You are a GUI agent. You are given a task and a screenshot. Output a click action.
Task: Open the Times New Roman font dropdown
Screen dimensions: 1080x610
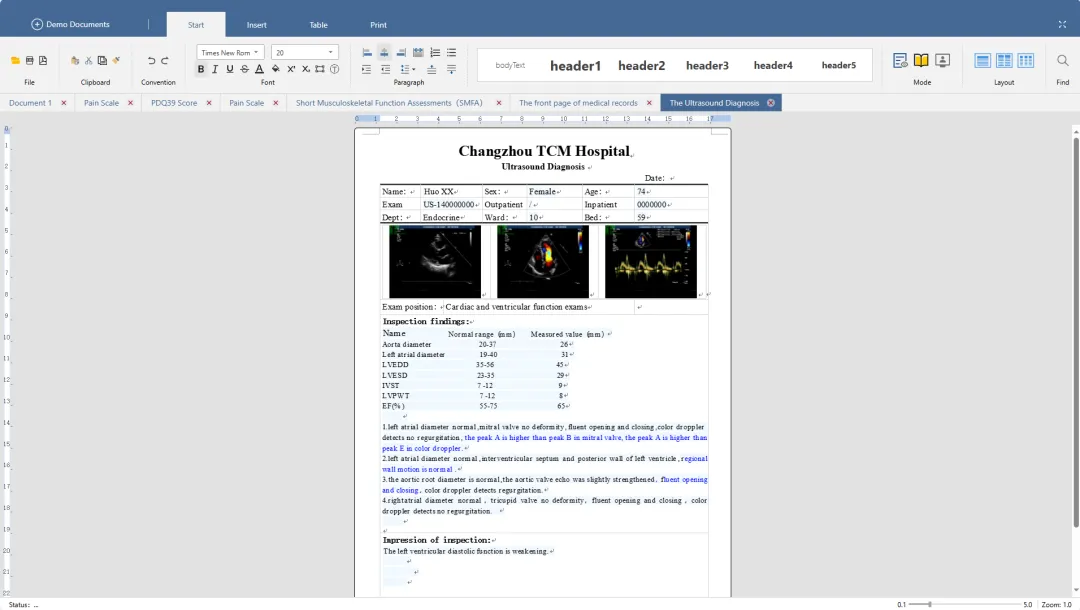click(230, 52)
